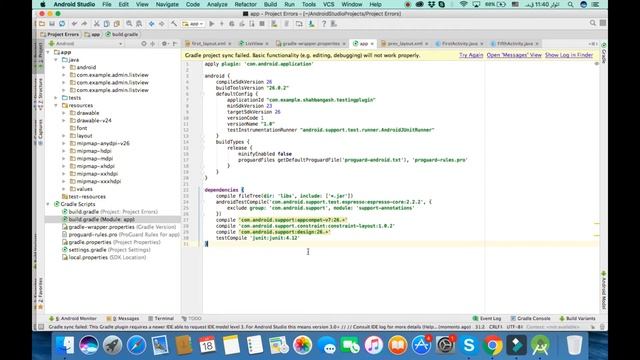Open the Refactor menu
Screen dimensions: 640x360
coord(245,4)
